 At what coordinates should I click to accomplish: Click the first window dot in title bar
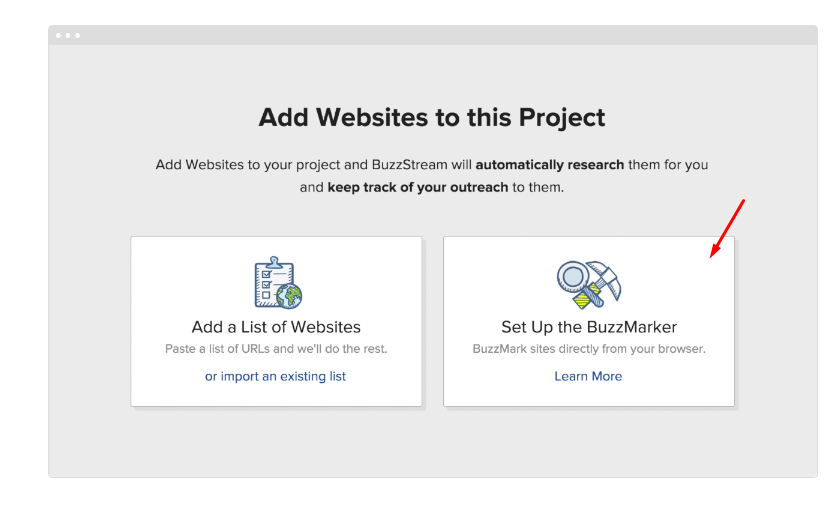pos(58,35)
